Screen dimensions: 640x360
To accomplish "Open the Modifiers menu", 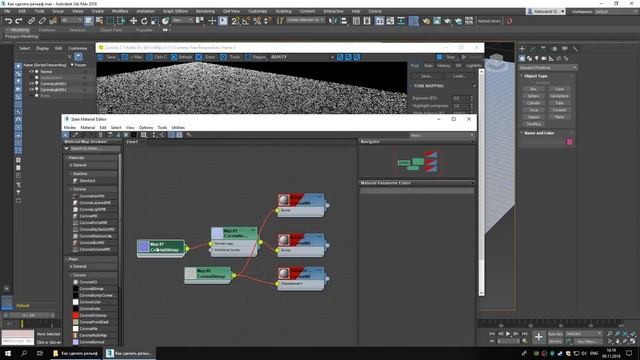I will point(120,11).
